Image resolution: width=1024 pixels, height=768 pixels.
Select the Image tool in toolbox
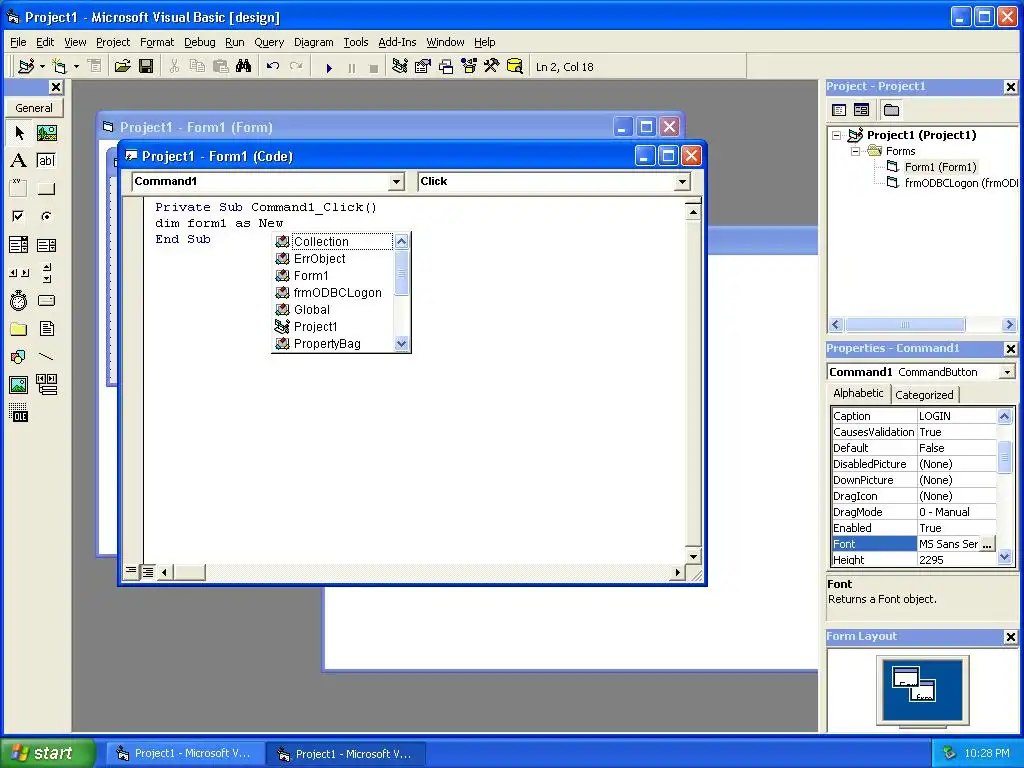19,385
